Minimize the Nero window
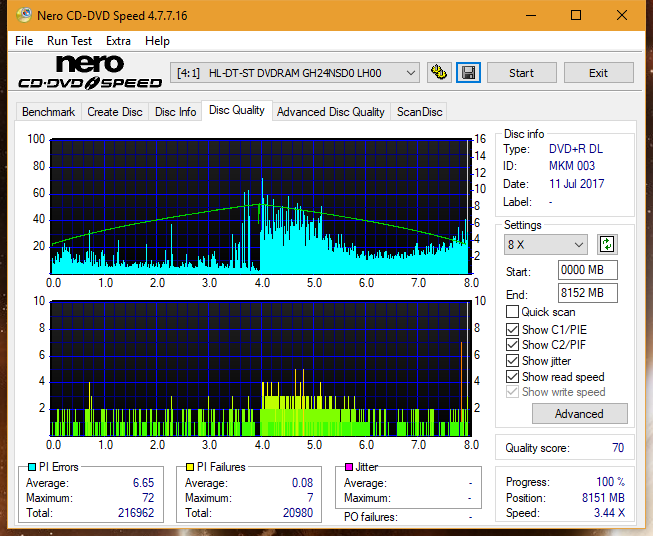The height and width of the screenshot is (536, 653). coord(531,15)
